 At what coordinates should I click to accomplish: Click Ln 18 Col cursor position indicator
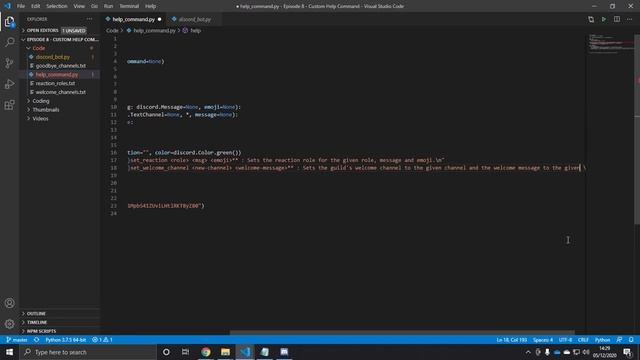511,340
